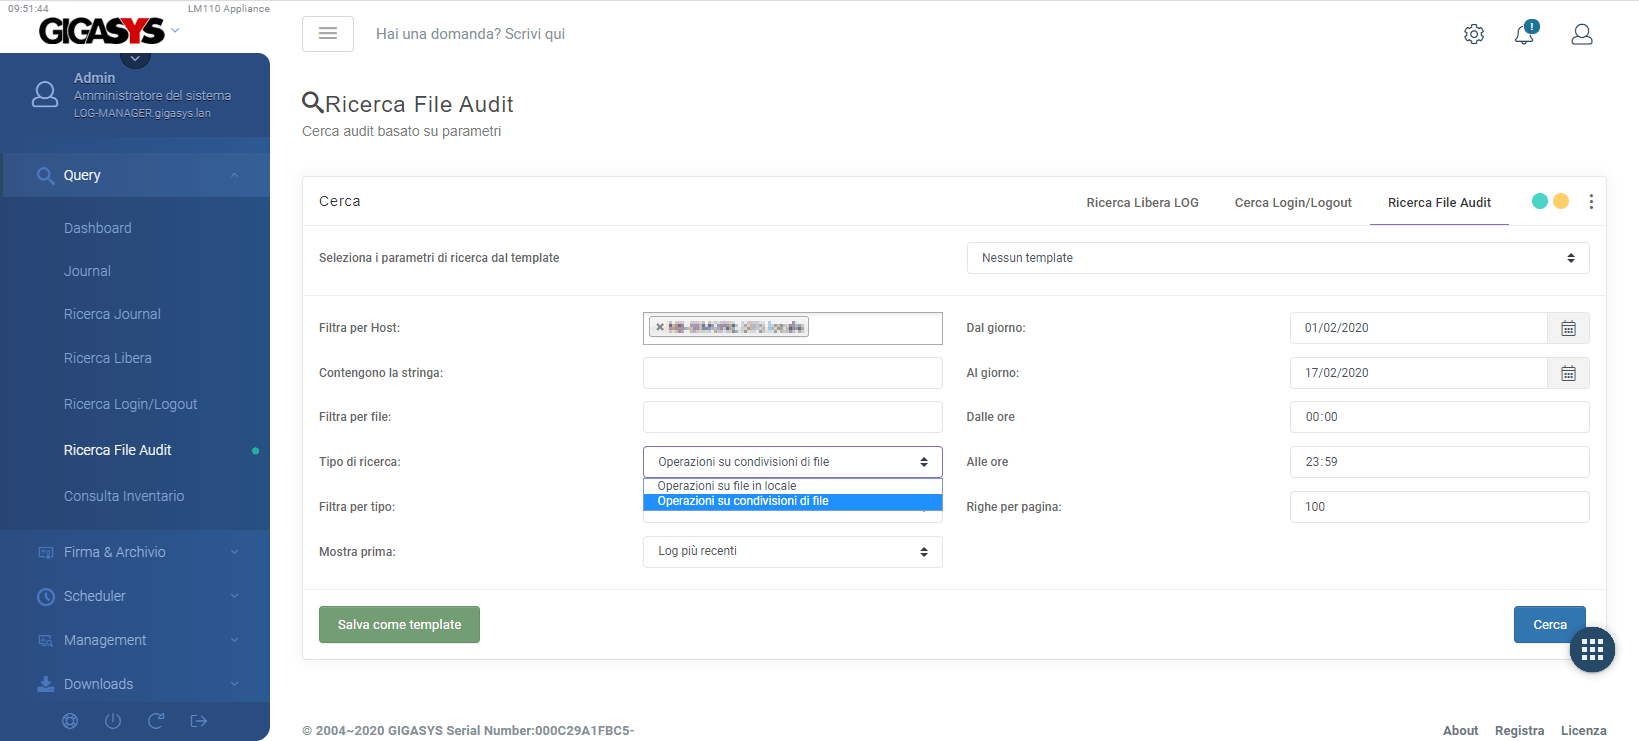
Task: Click the power icon in sidebar footer
Action: click(x=113, y=721)
